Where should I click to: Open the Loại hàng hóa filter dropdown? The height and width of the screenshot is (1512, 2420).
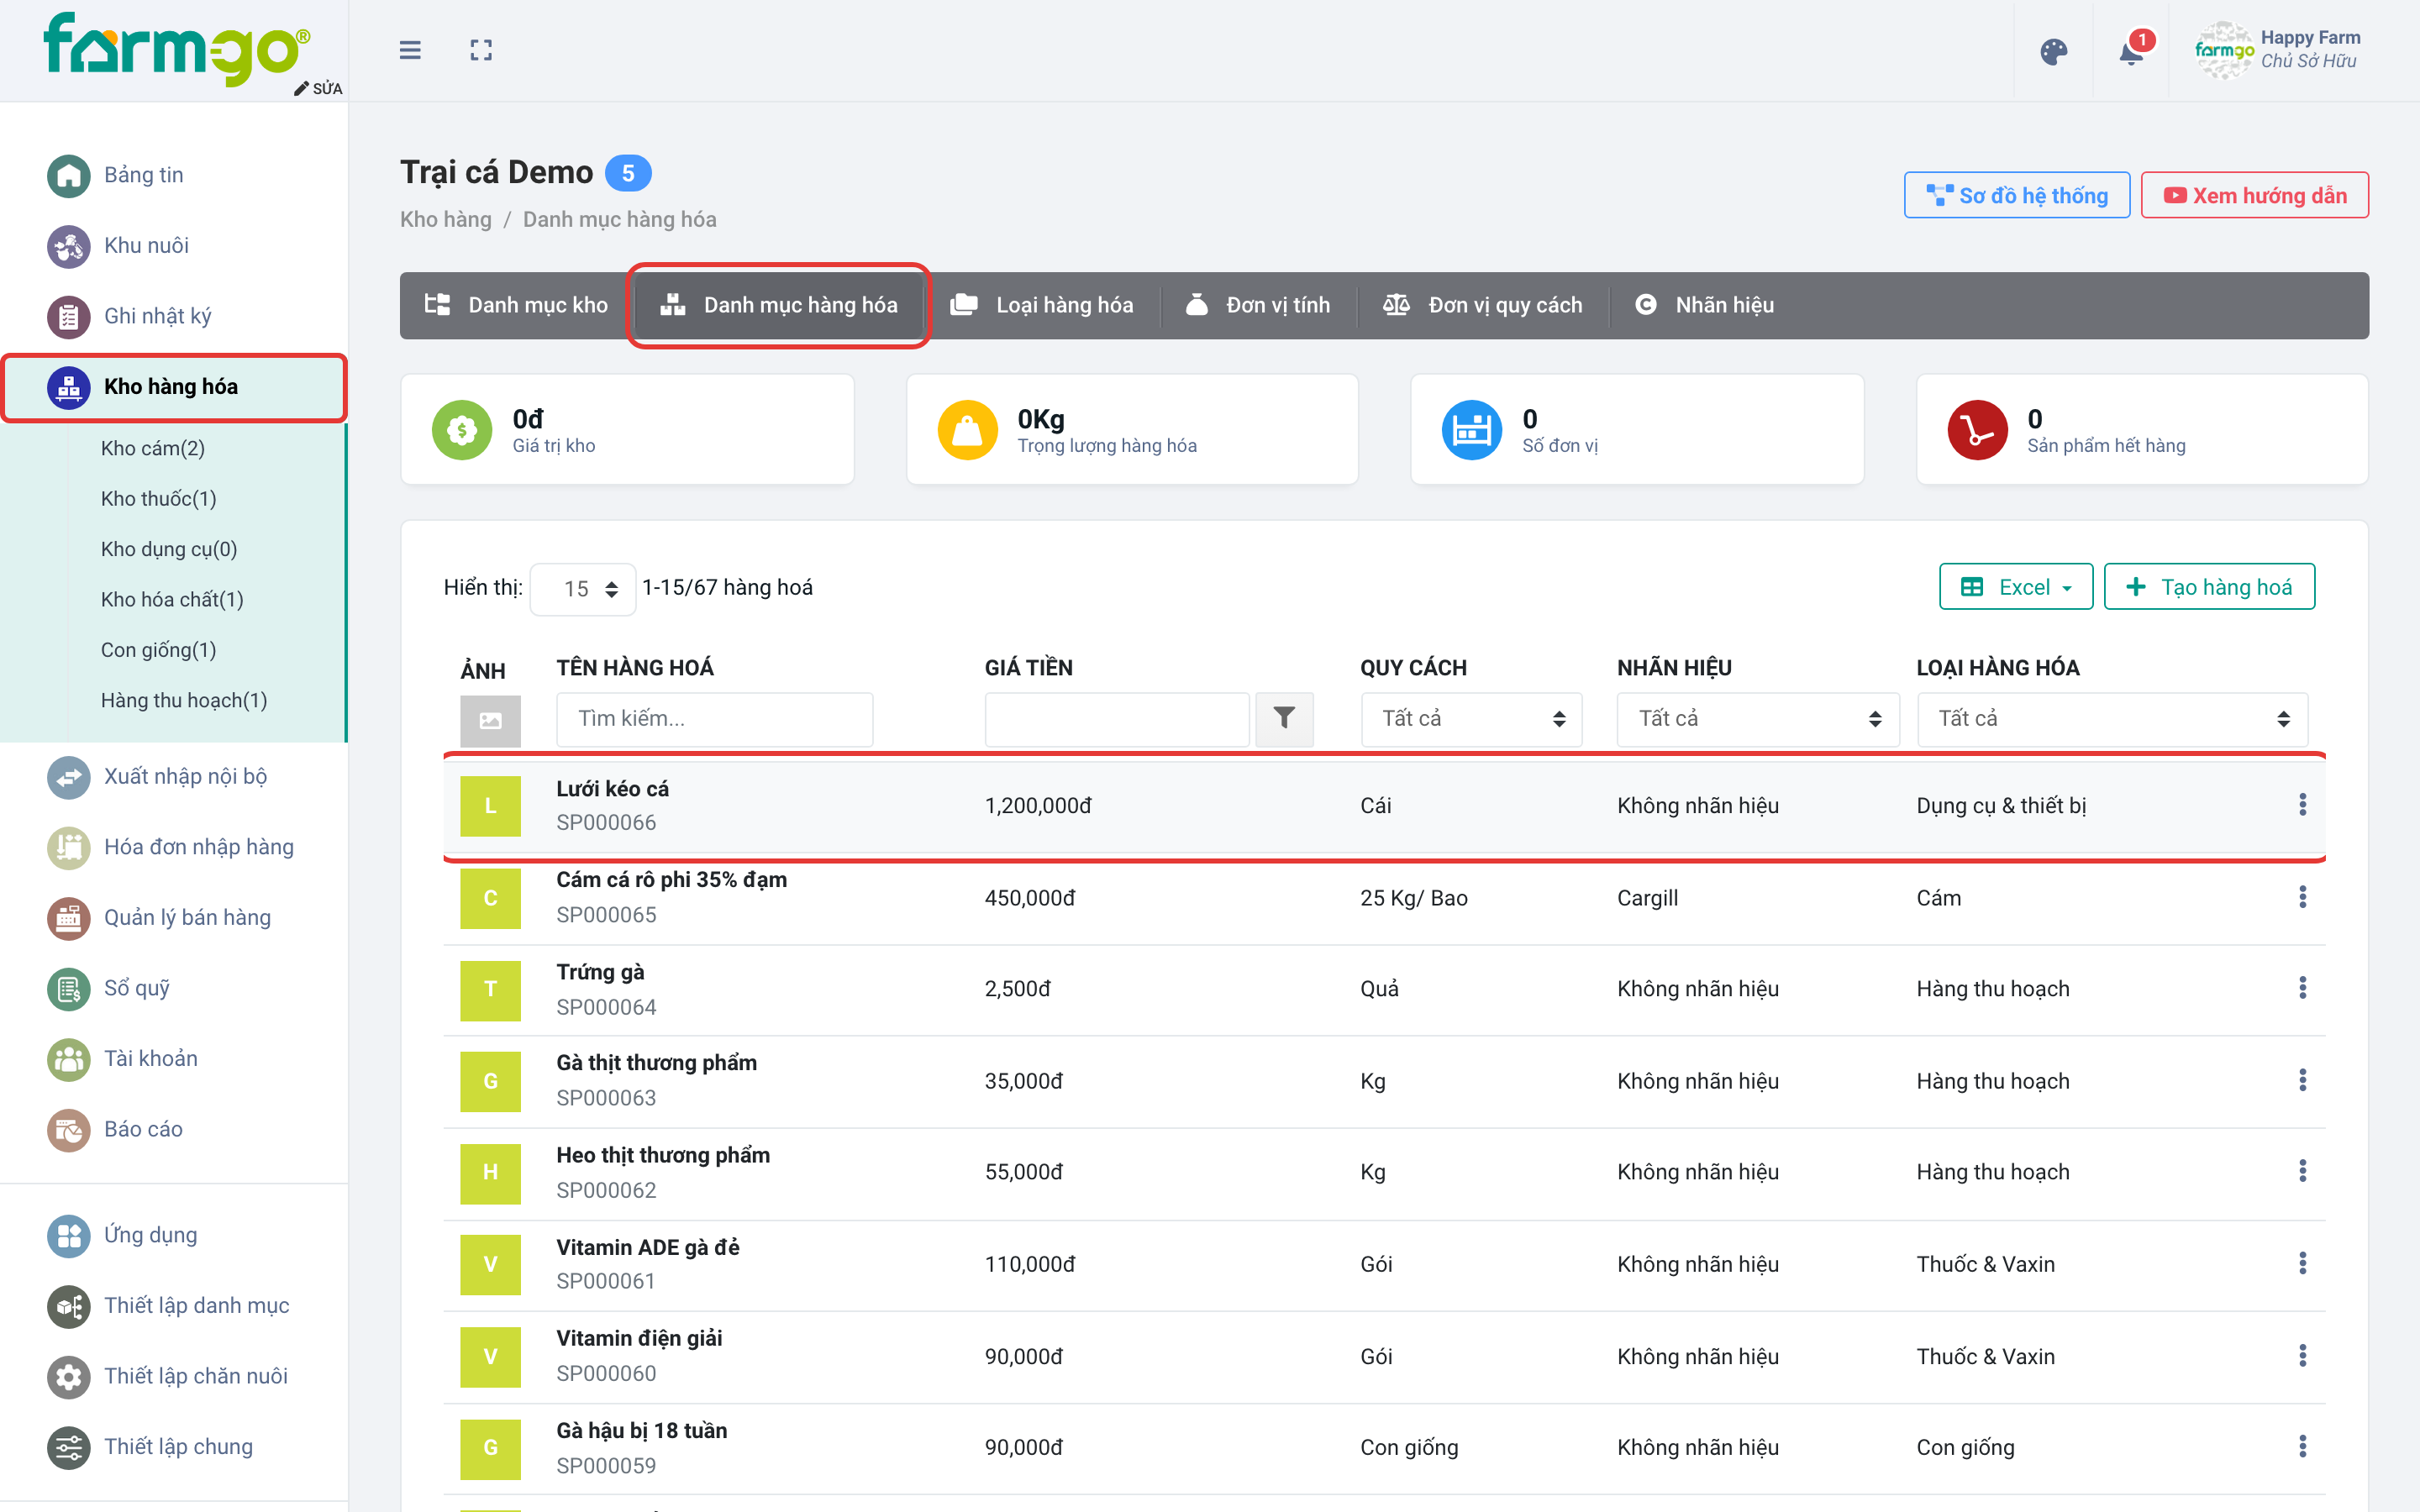click(x=2112, y=718)
